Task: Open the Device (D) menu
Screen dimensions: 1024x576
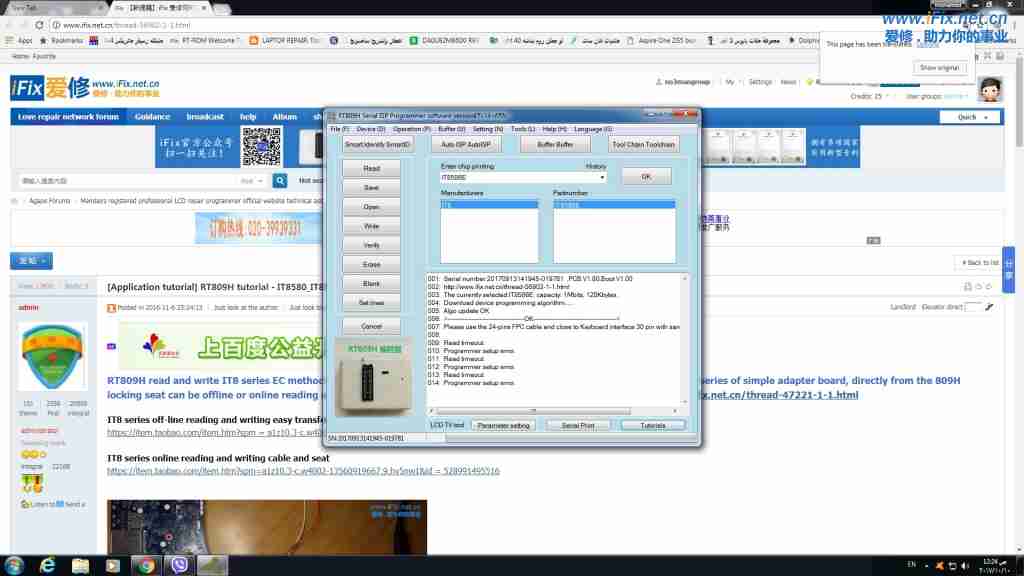Action: pyautogui.click(x=370, y=129)
